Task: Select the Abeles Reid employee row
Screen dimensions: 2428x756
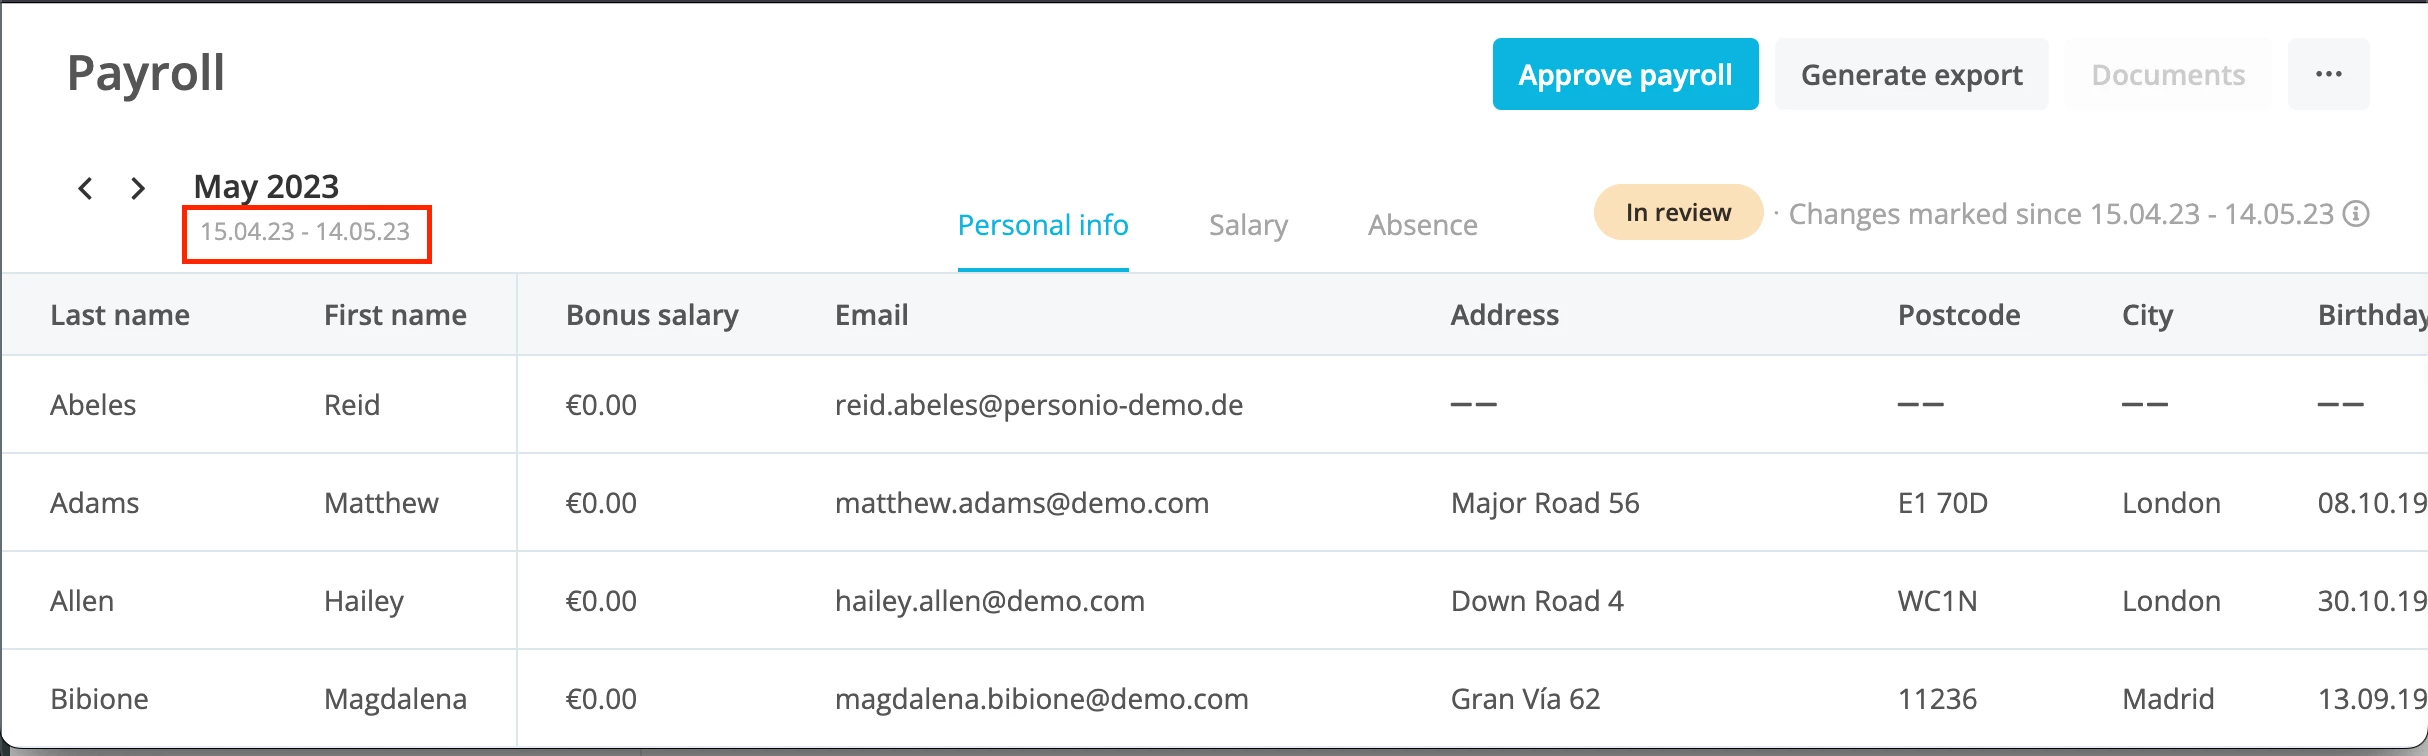Action: [1214, 405]
